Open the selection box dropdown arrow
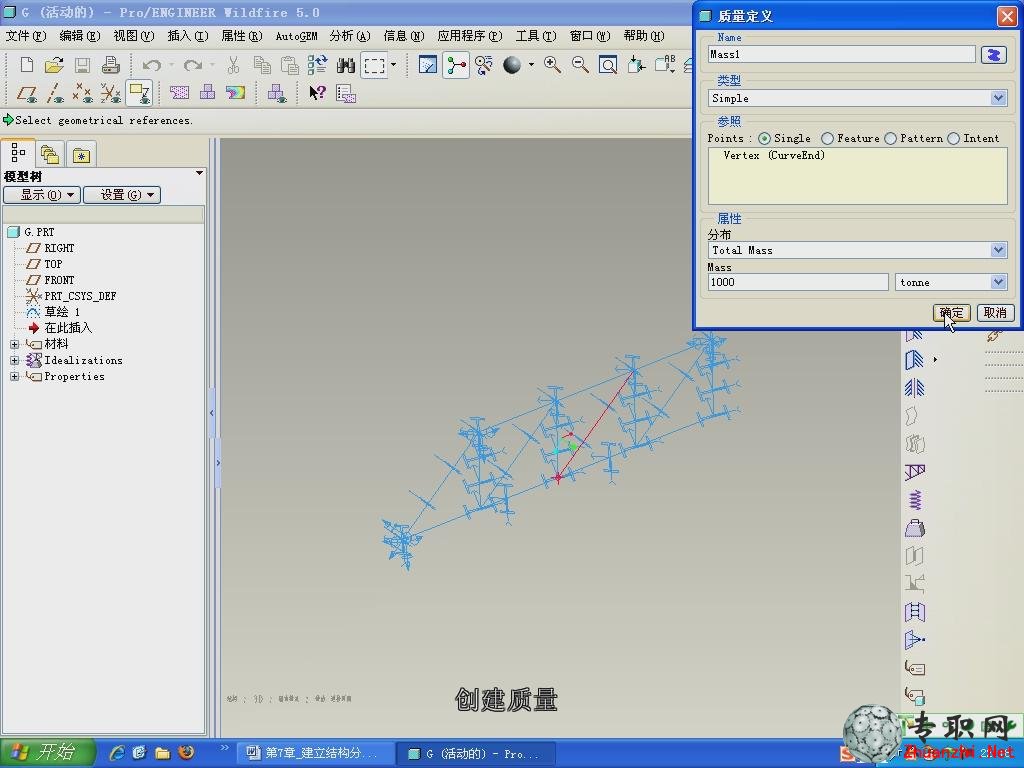Screen dimensions: 1024x768 (x=393, y=65)
